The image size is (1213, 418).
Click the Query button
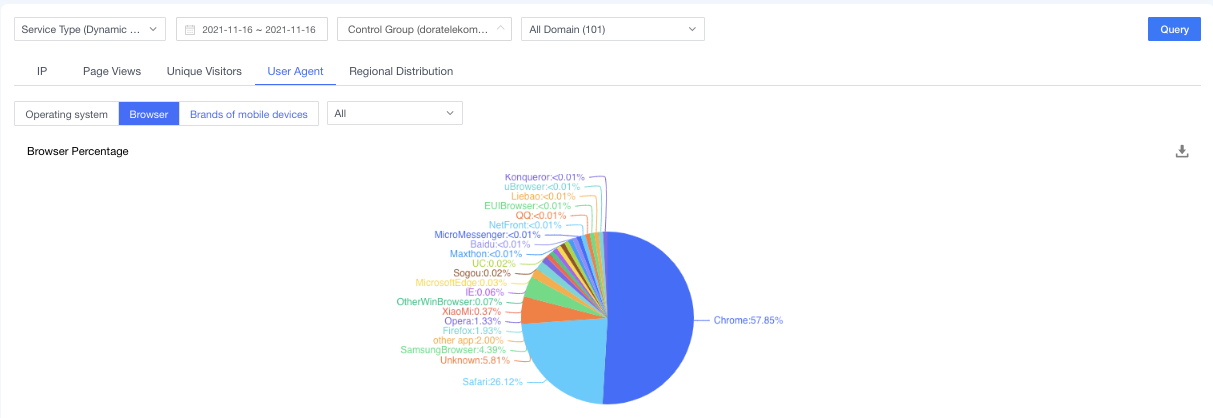pos(1173,29)
